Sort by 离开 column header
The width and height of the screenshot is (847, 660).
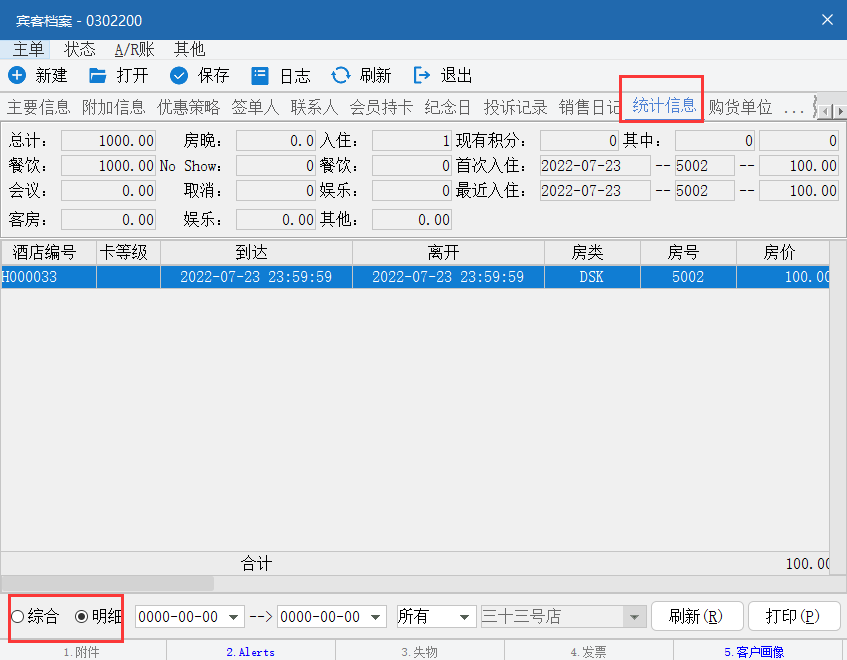[x=448, y=252]
